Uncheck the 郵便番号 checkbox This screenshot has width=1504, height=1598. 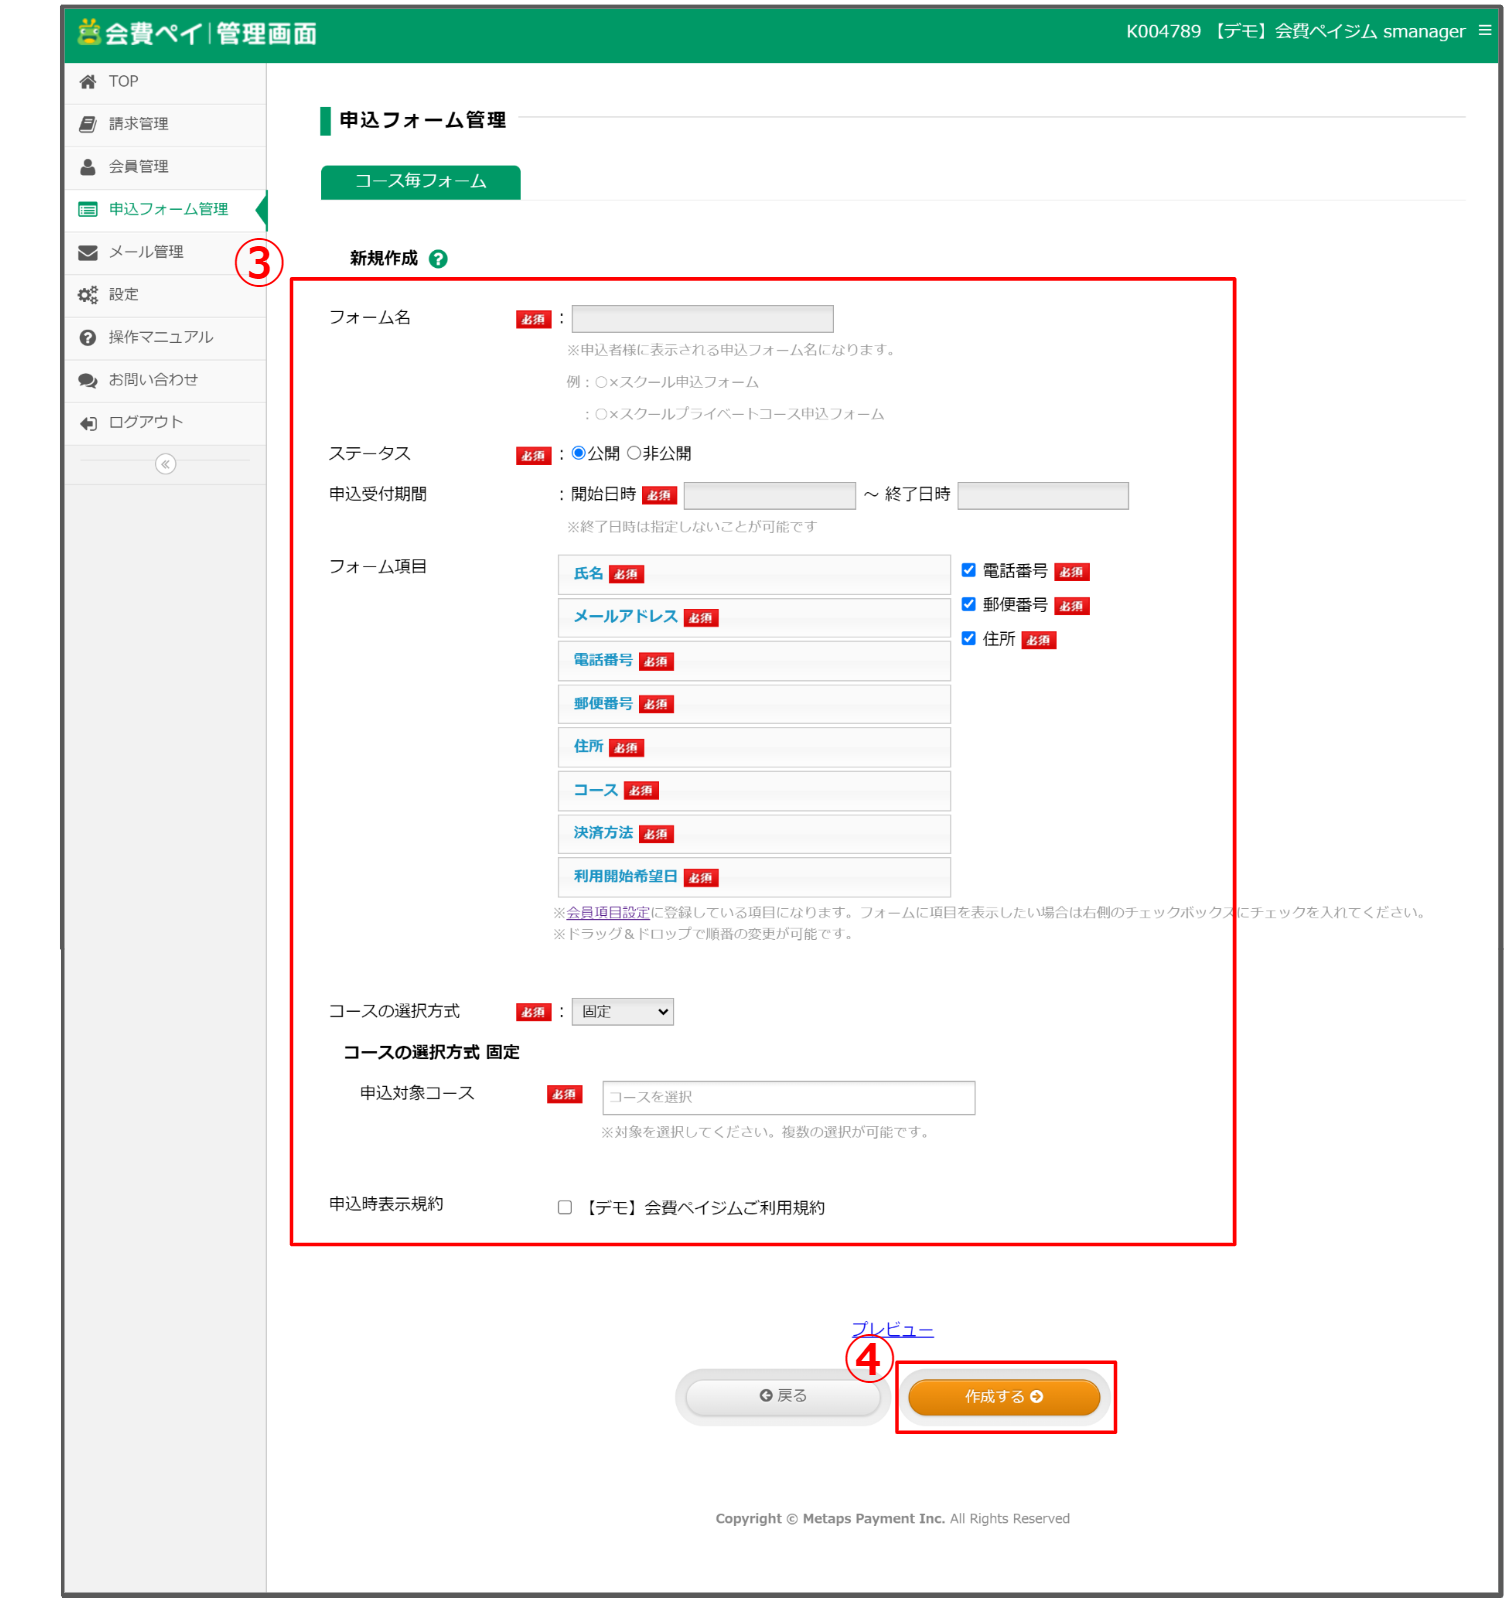point(969,604)
